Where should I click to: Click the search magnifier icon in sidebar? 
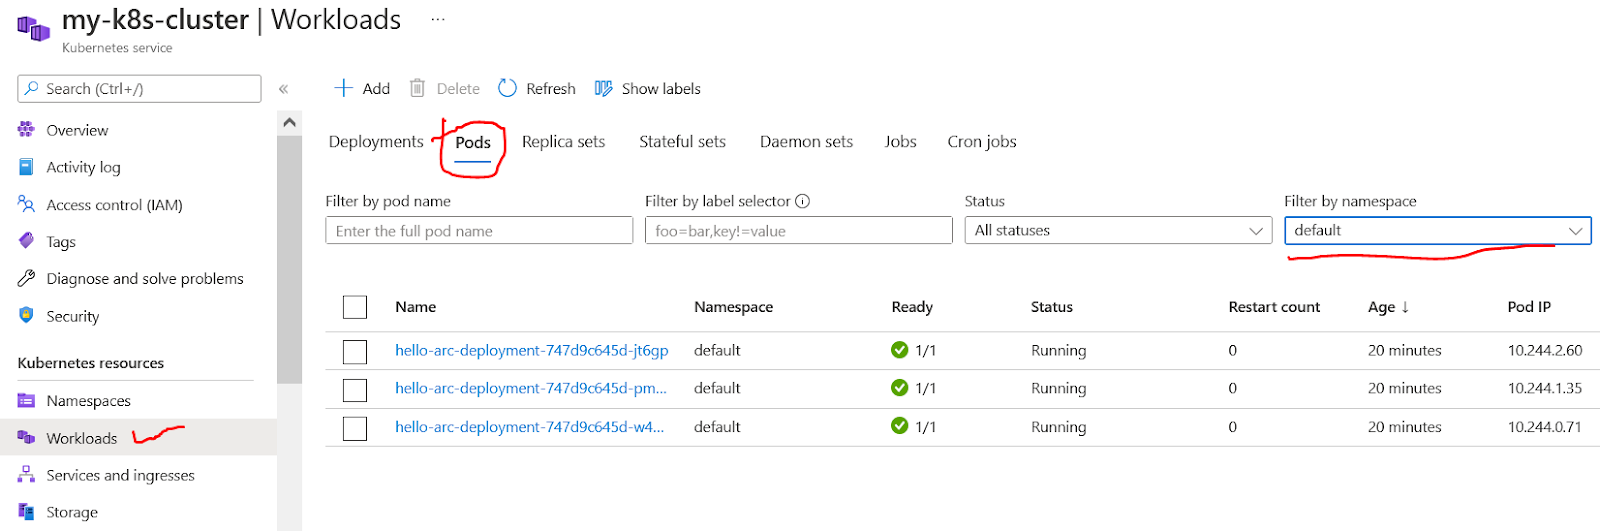tap(32, 88)
